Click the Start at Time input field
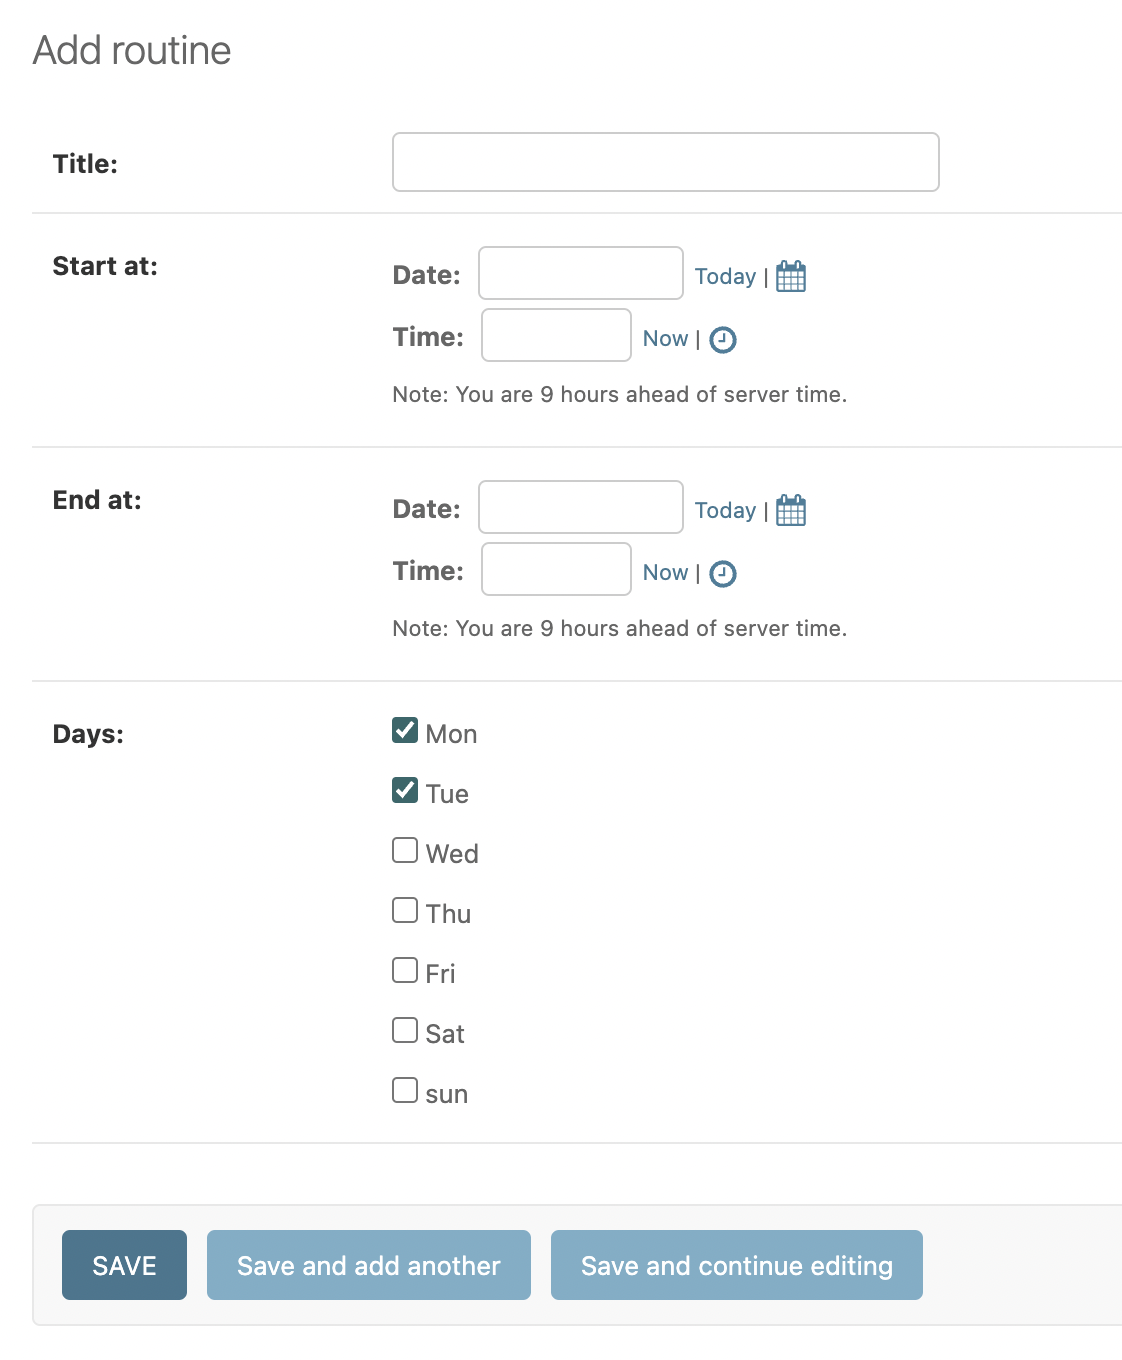This screenshot has height=1360, width=1122. click(x=555, y=335)
